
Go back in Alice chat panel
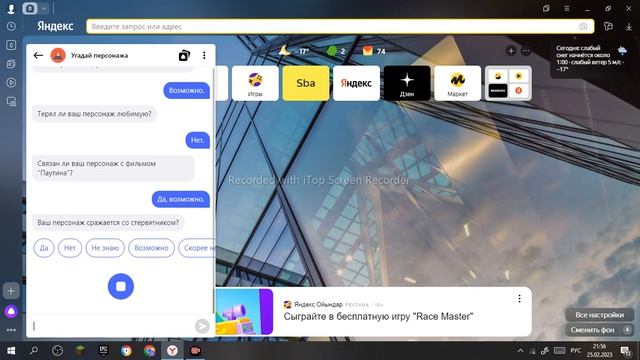point(38,55)
